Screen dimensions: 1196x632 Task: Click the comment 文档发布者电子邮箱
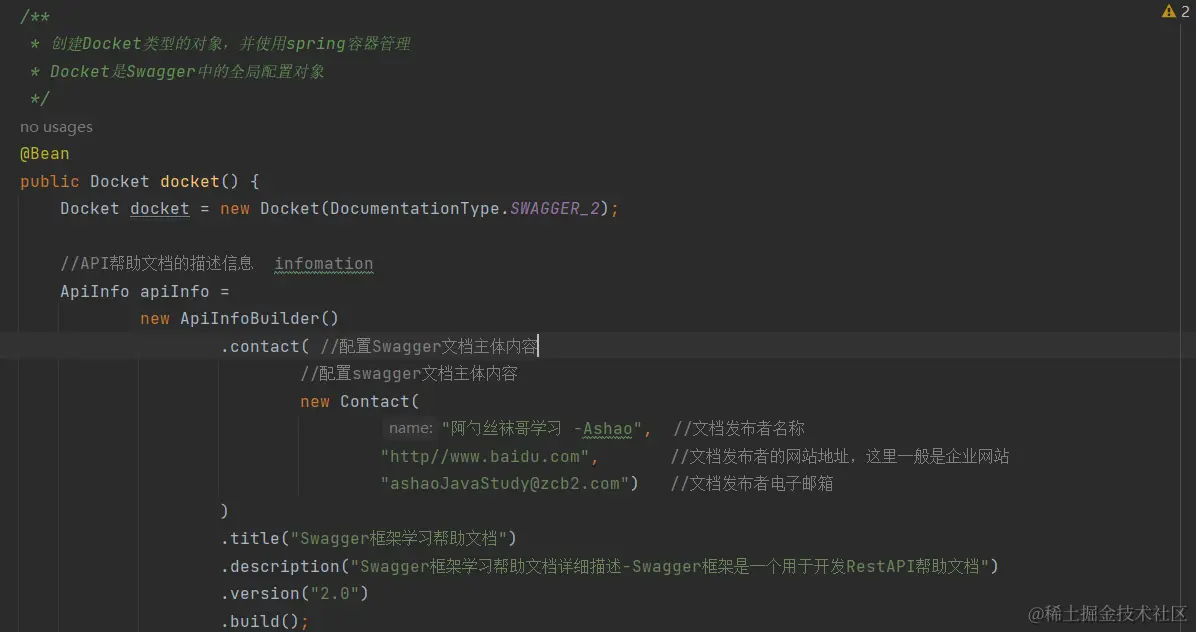(x=751, y=483)
